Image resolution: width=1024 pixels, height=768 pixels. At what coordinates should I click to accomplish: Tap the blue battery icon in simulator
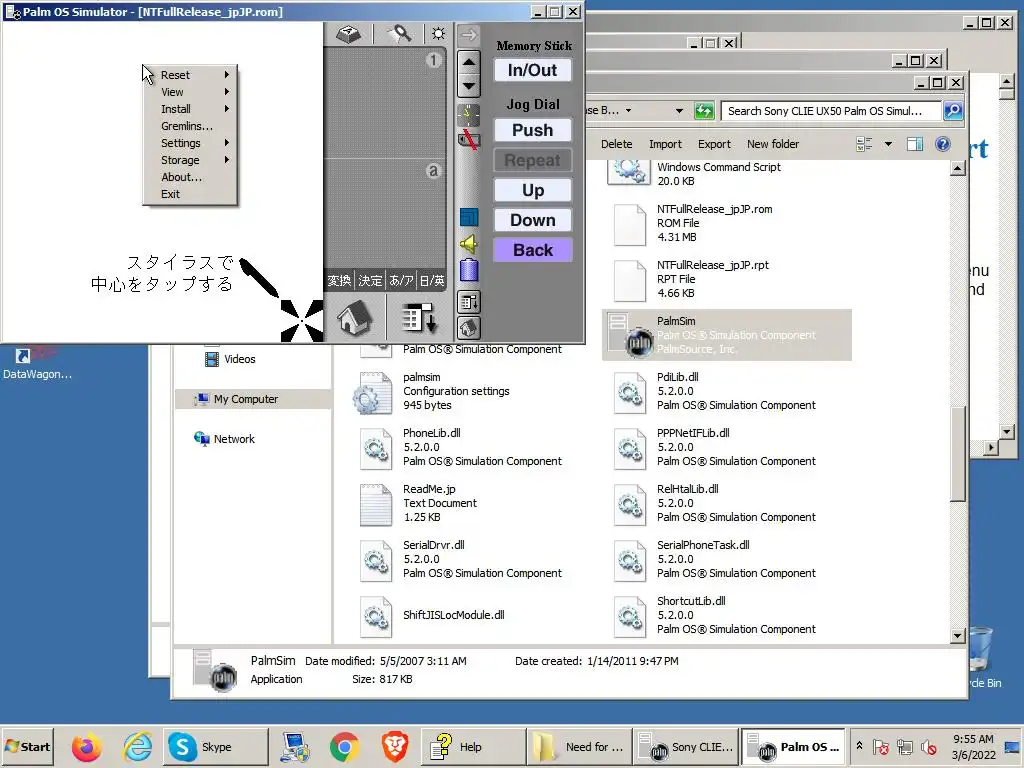(469, 270)
